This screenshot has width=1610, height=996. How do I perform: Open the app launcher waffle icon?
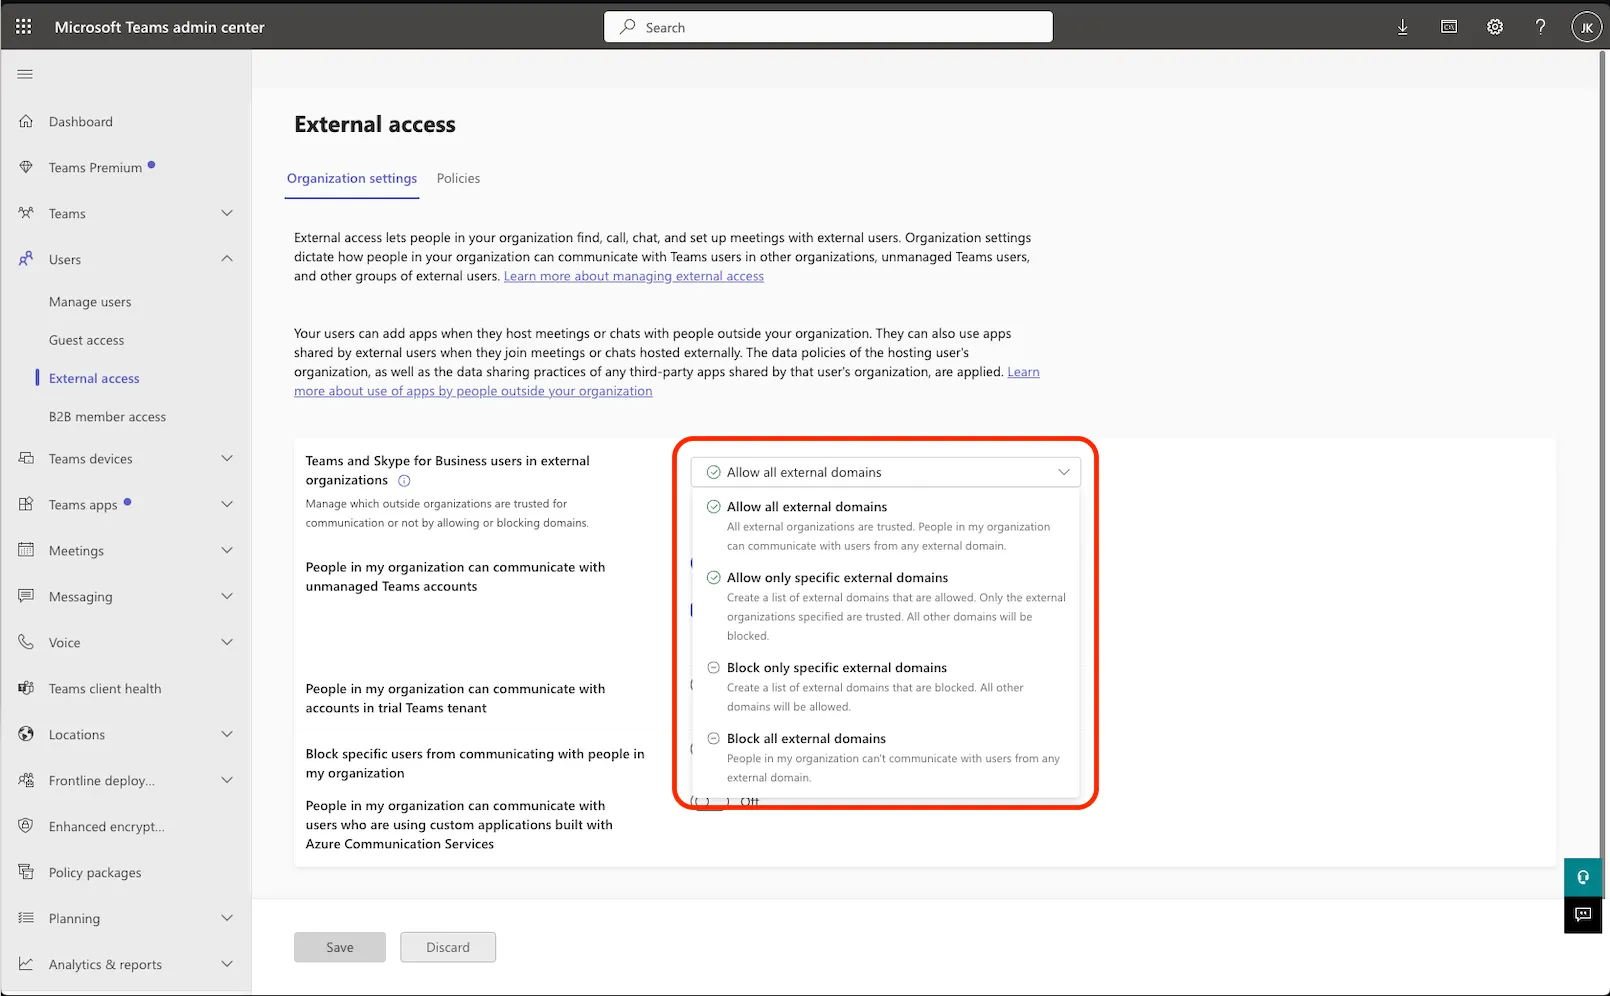(x=24, y=27)
